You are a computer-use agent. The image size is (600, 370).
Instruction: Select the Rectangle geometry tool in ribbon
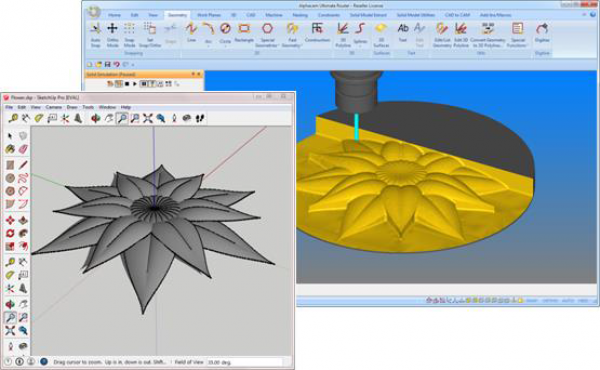244,32
